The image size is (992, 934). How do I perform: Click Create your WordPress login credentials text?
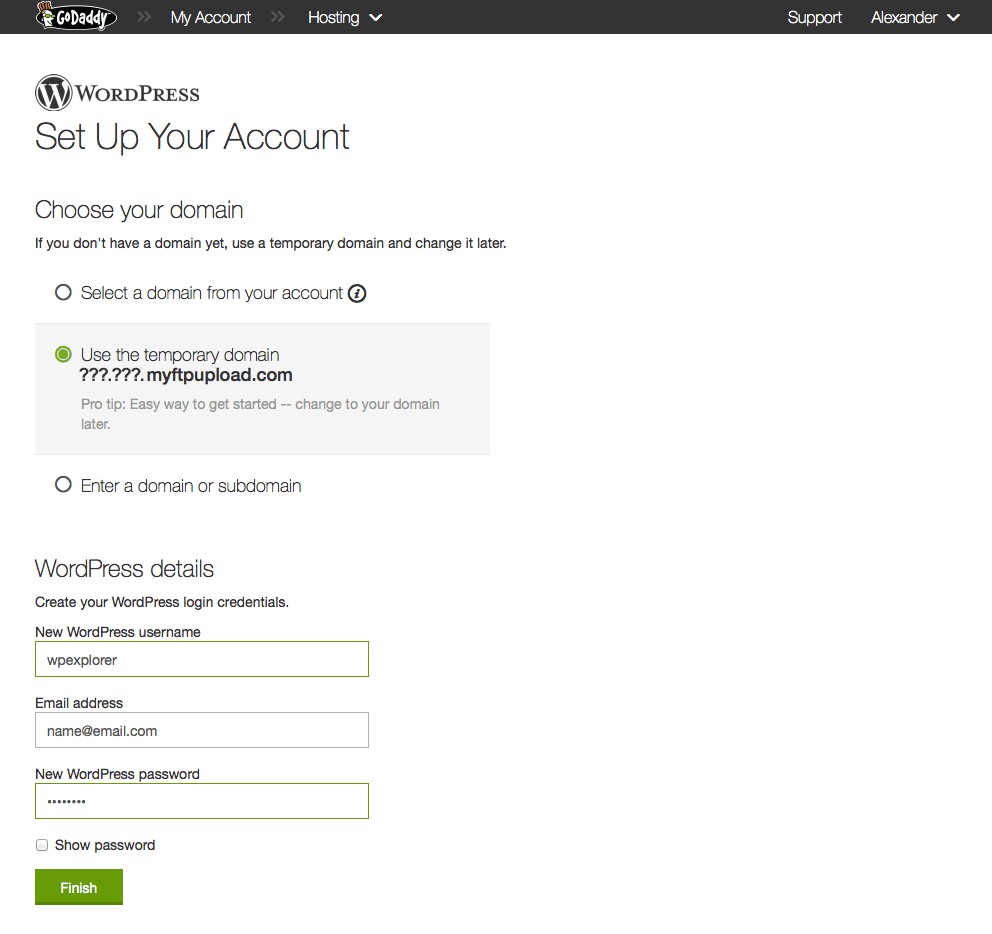[x=162, y=602]
